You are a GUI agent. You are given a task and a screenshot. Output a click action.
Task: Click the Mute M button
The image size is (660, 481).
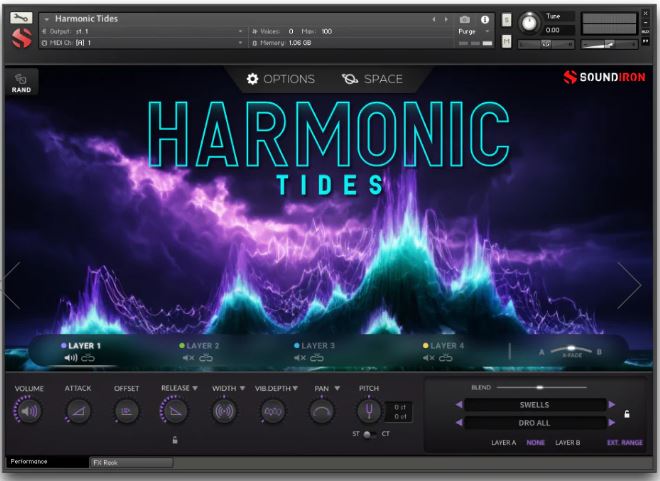click(507, 41)
